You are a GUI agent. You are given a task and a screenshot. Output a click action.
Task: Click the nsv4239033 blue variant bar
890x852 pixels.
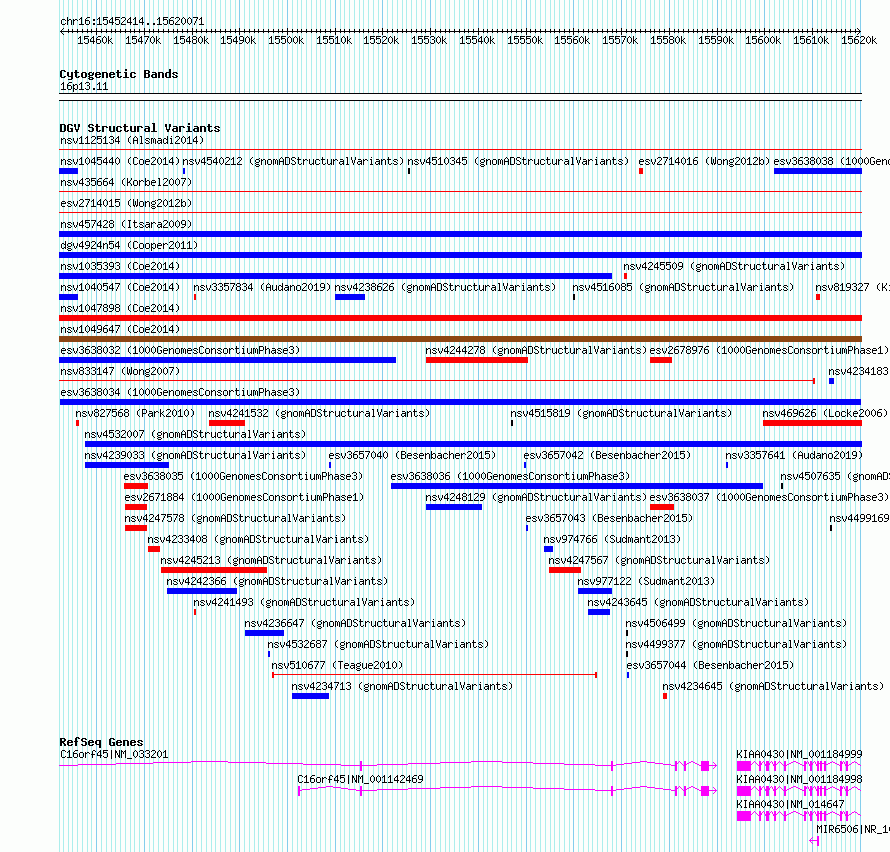pos(127,465)
